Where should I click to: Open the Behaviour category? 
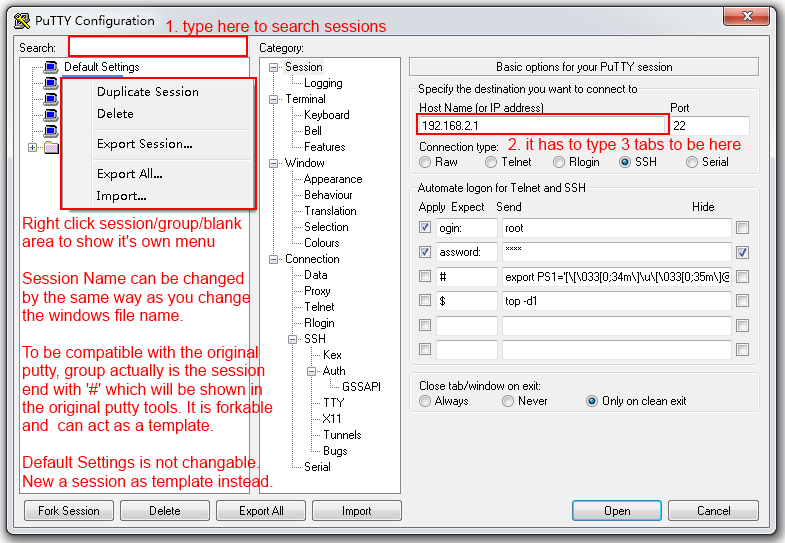tap(328, 195)
